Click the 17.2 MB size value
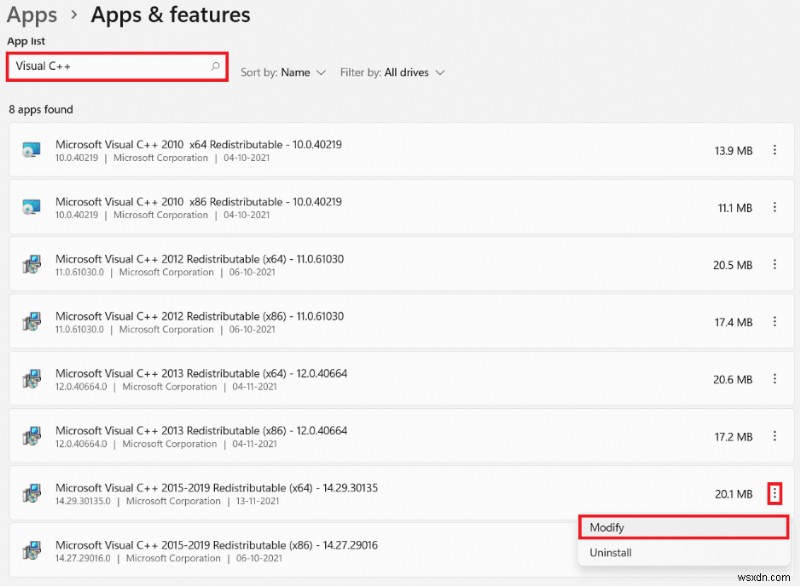Viewport: 800px width, 586px height. click(x=733, y=437)
